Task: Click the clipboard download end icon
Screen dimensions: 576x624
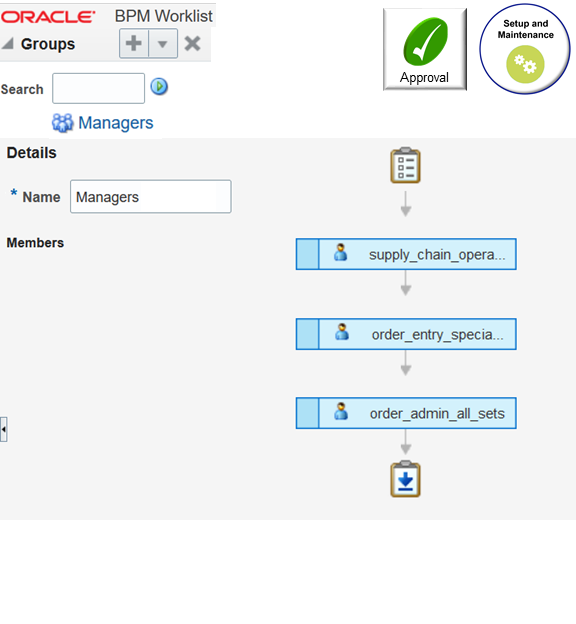Action: pos(405,479)
